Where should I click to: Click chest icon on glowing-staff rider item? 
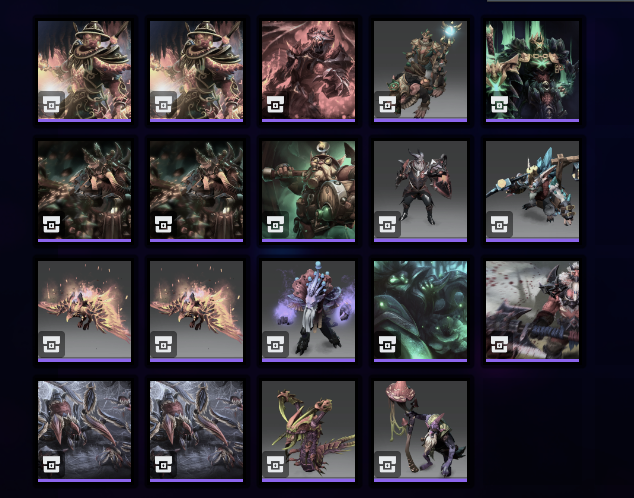pyautogui.click(x=387, y=105)
